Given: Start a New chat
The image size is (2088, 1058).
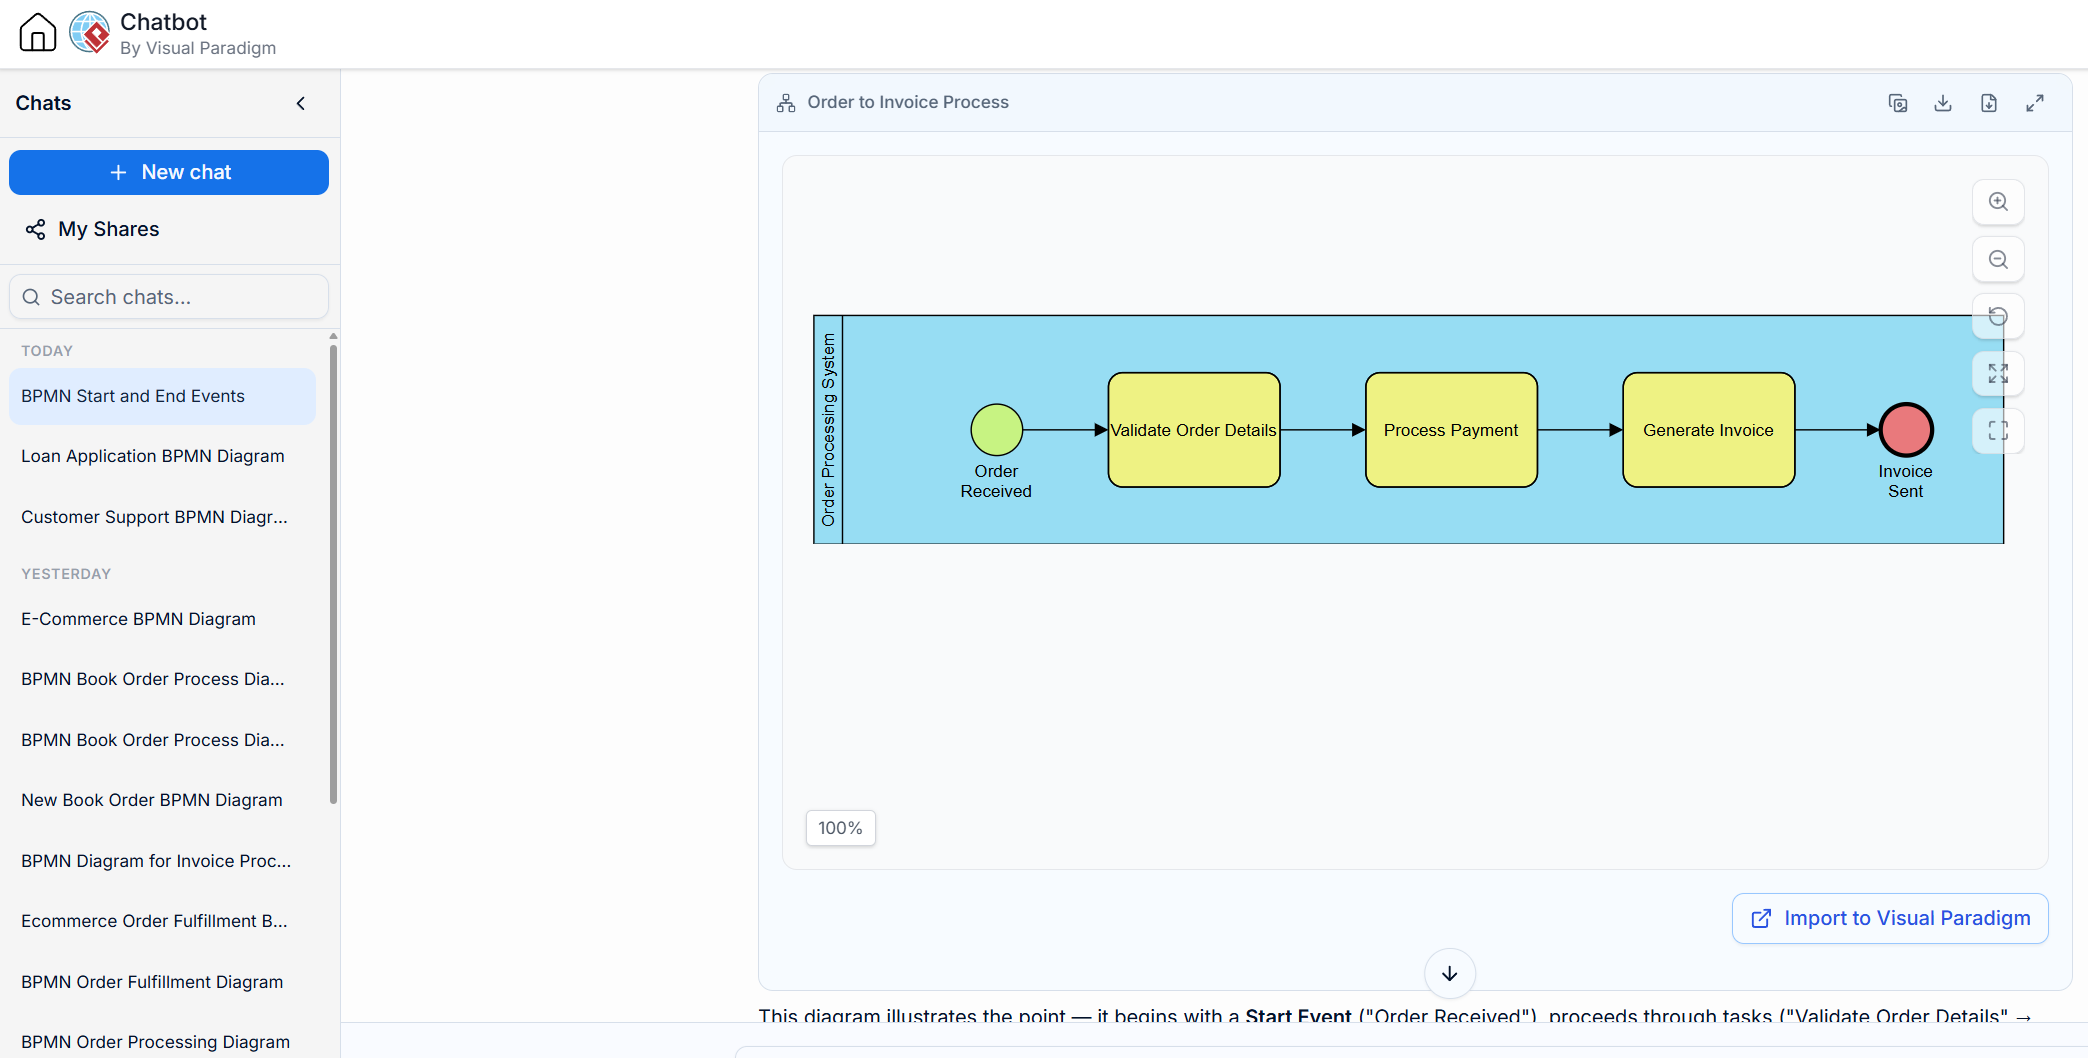Looking at the screenshot, I should tap(169, 172).
